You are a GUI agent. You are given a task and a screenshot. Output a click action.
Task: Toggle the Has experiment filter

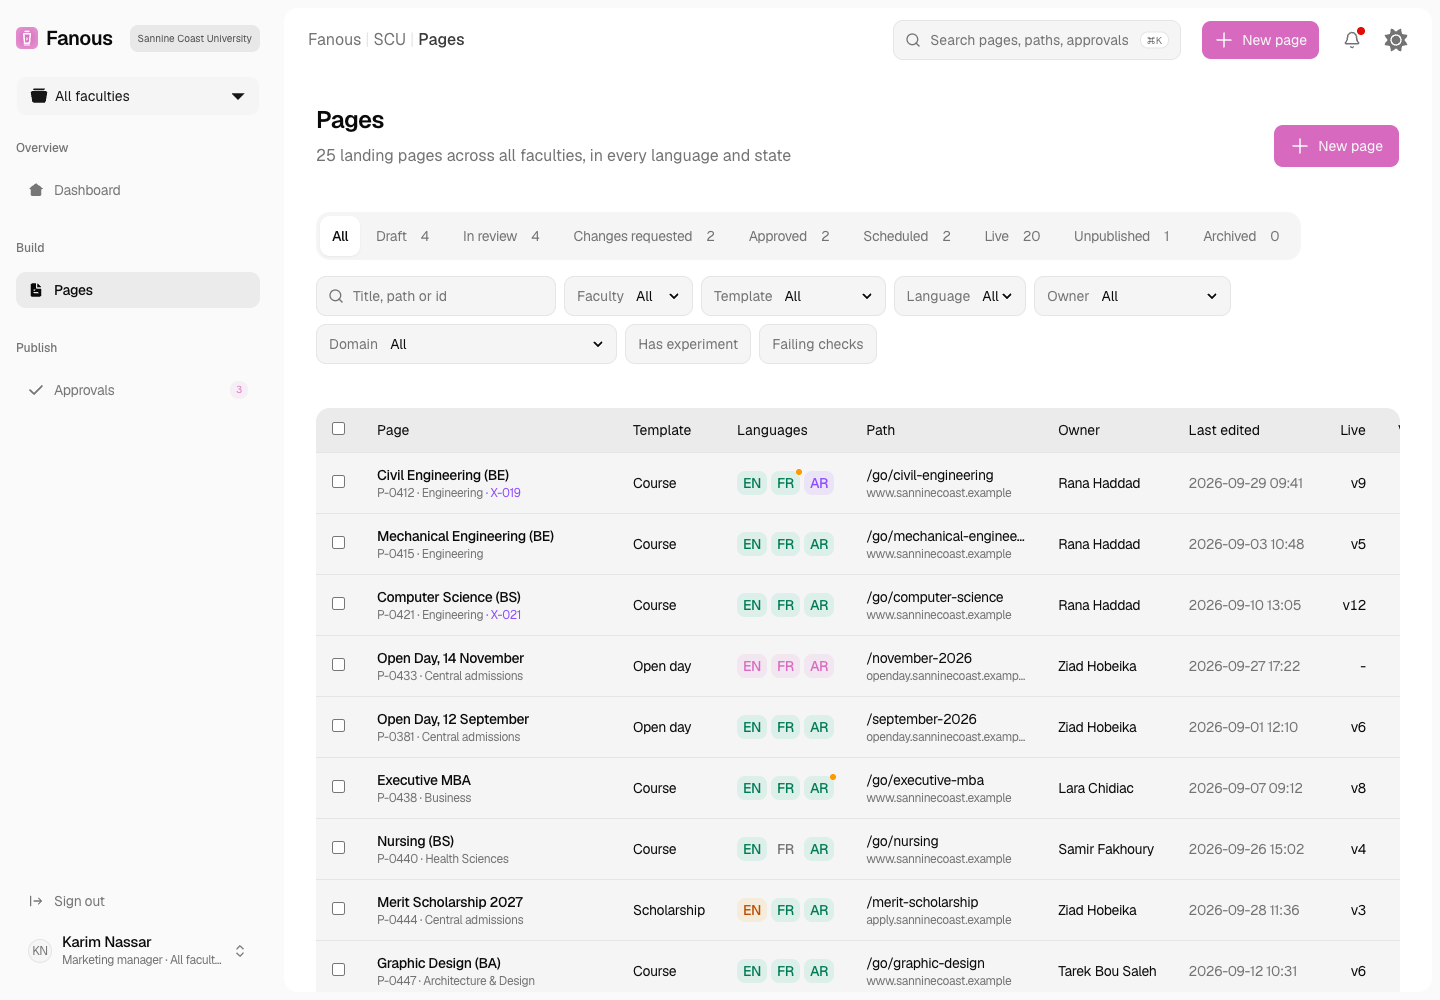[688, 344]
